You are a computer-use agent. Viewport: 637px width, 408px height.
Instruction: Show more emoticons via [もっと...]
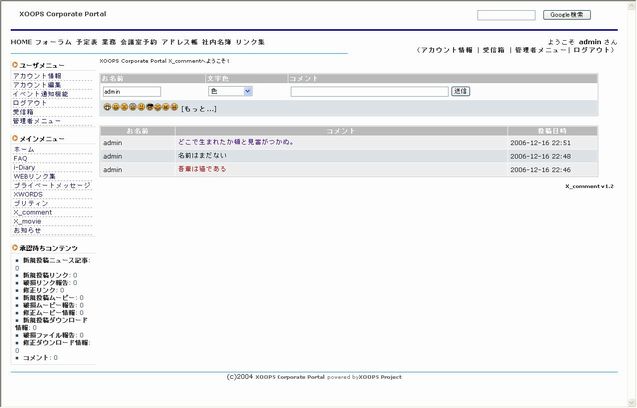[x=198, y=108]
